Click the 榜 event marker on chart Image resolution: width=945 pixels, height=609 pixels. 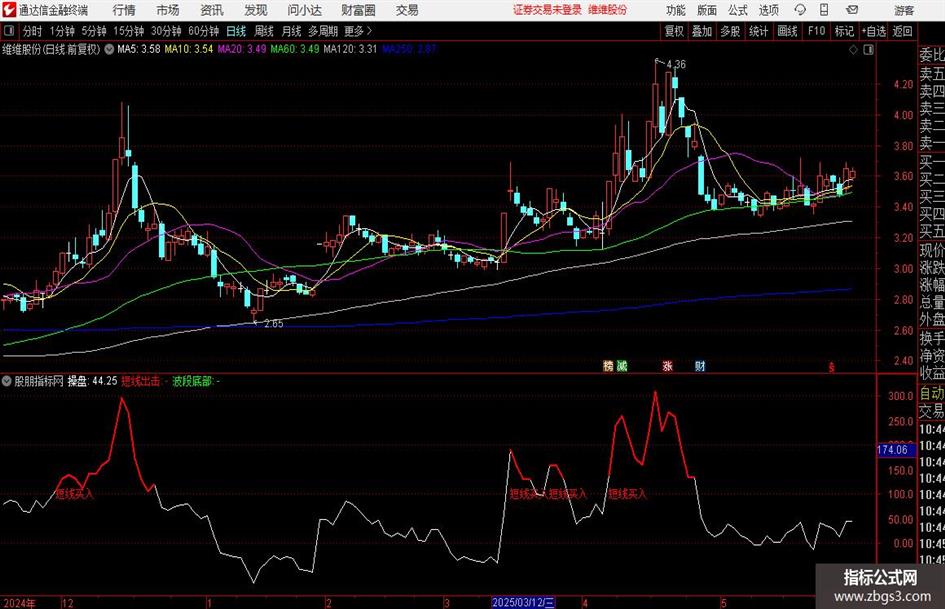pyautogui.click(x=608, y=365)
